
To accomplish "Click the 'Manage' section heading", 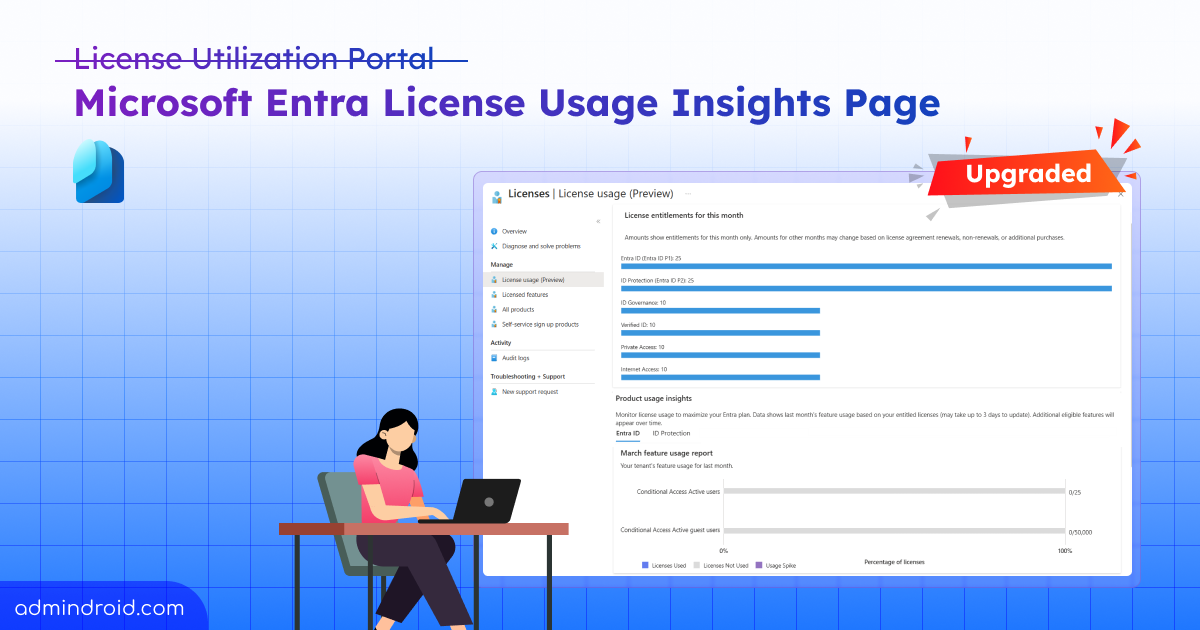I will pos(501,265).
